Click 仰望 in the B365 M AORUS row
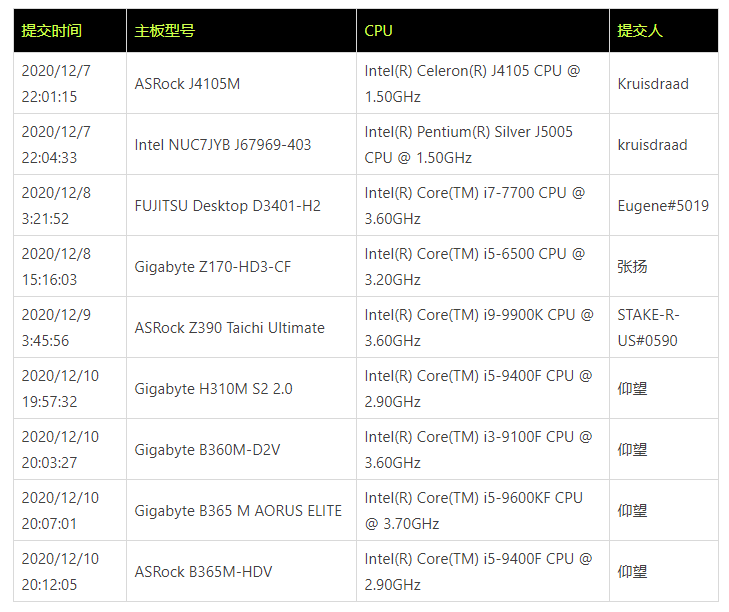The height and width of the screenshot is (612, 729). 664,510
